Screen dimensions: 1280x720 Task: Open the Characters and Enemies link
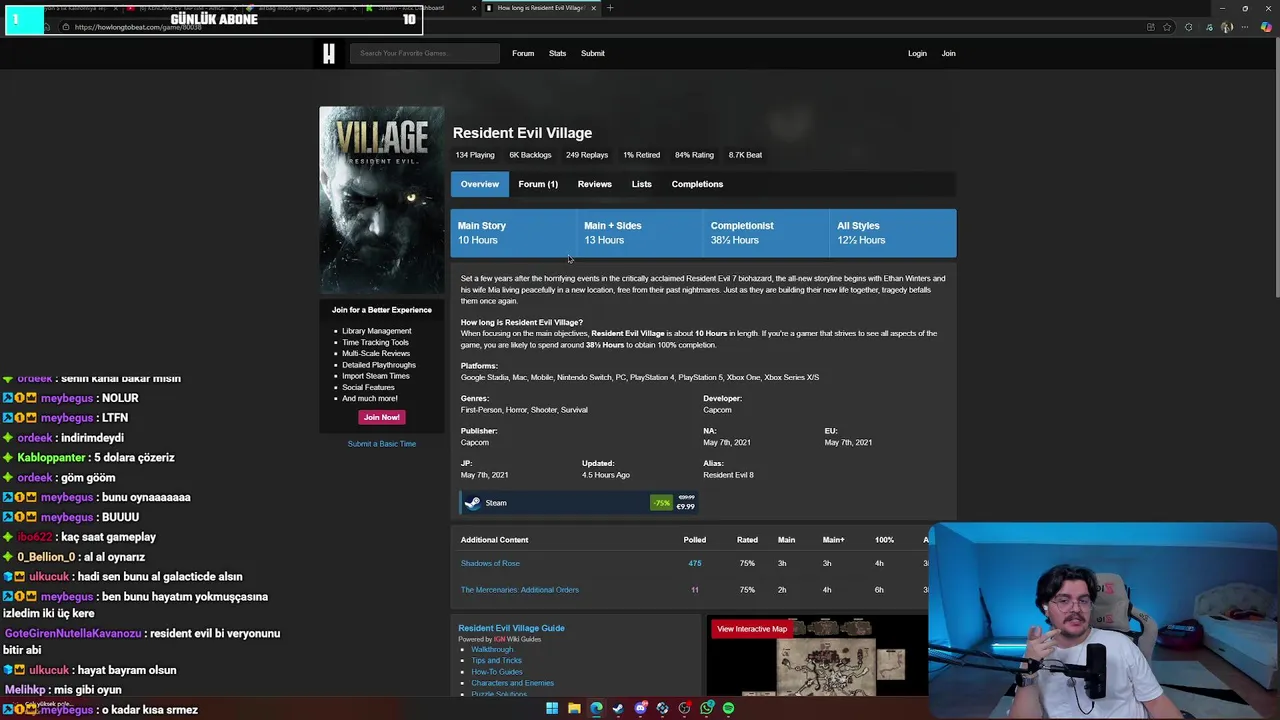point(512,683)
